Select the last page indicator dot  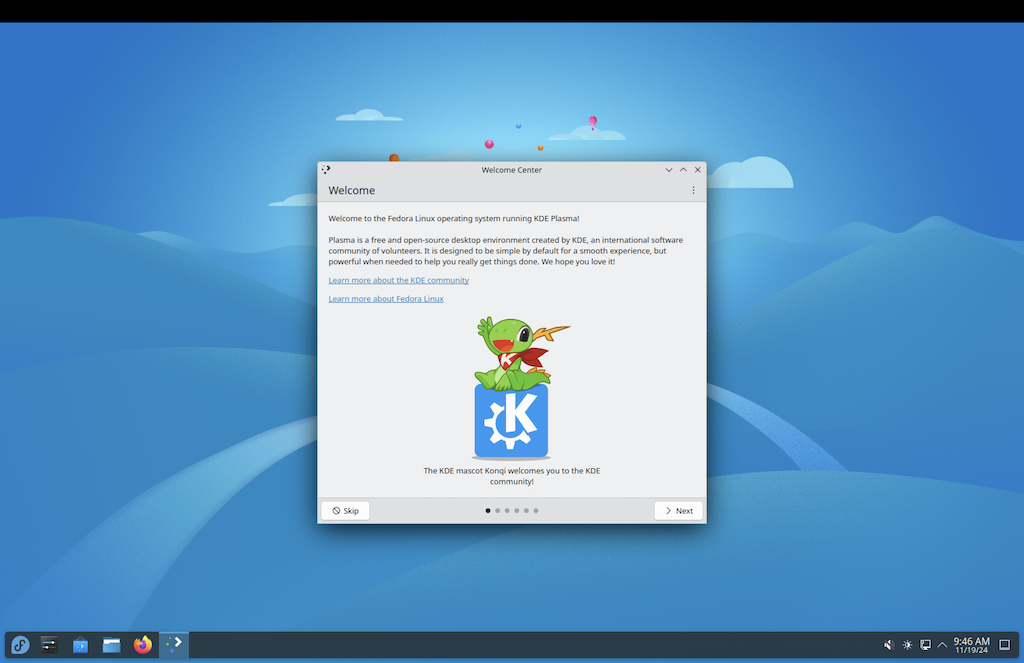(x=536, y=511)
